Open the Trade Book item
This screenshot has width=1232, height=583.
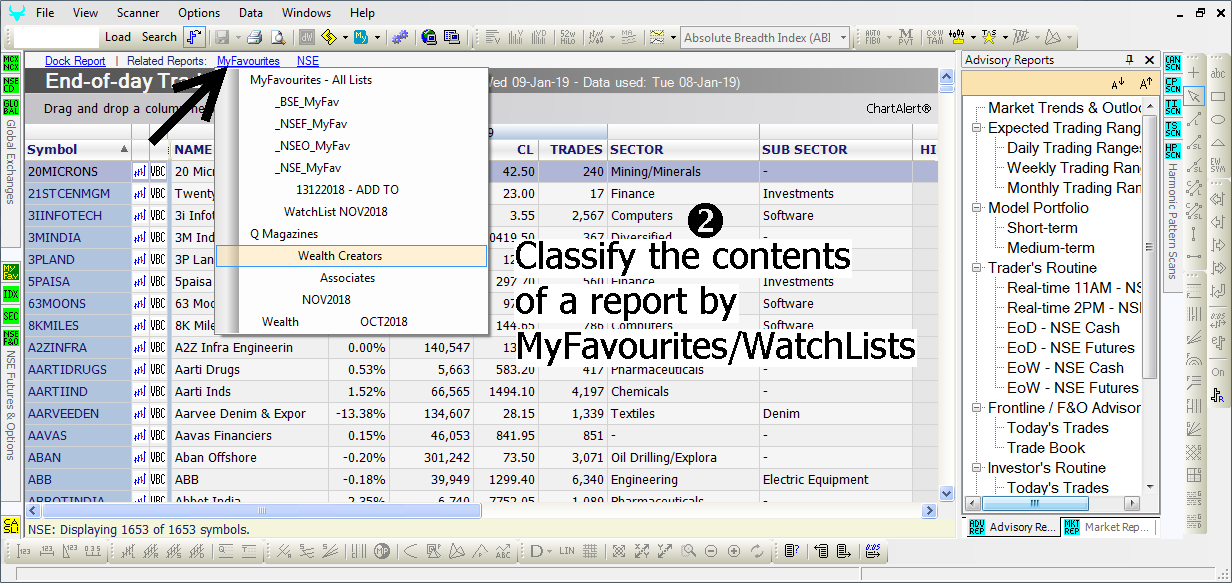pos(1046,448)
